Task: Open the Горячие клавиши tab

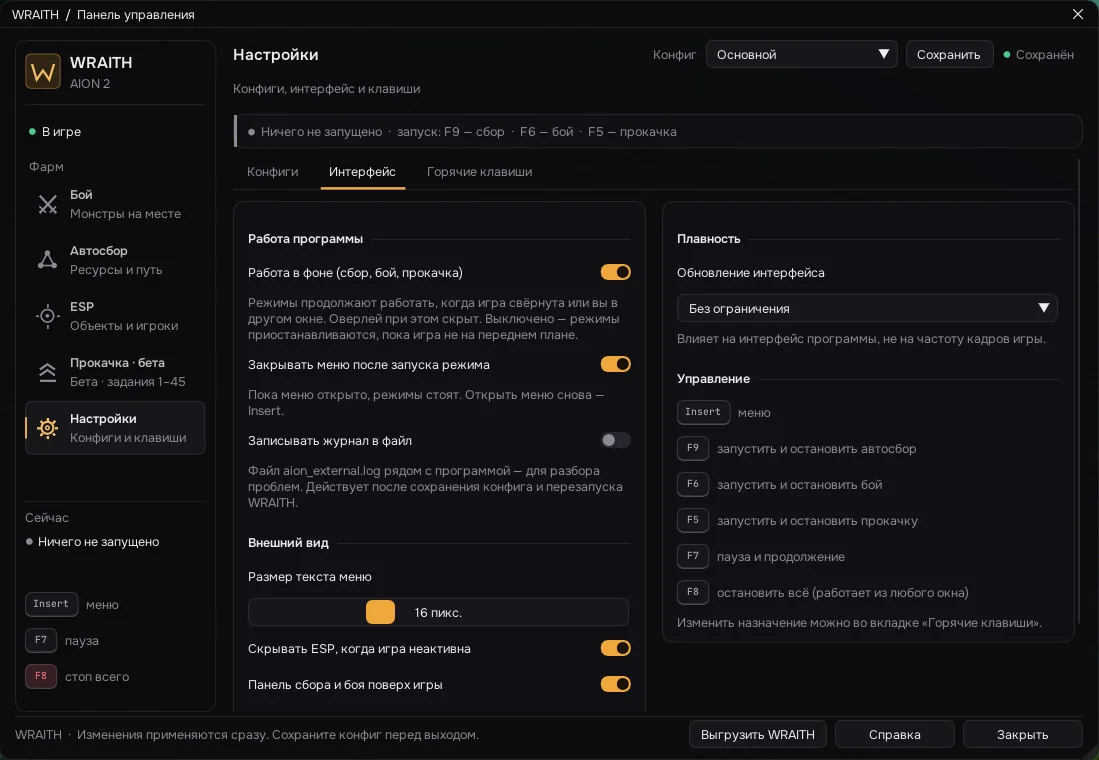Action: coord(479,172)
